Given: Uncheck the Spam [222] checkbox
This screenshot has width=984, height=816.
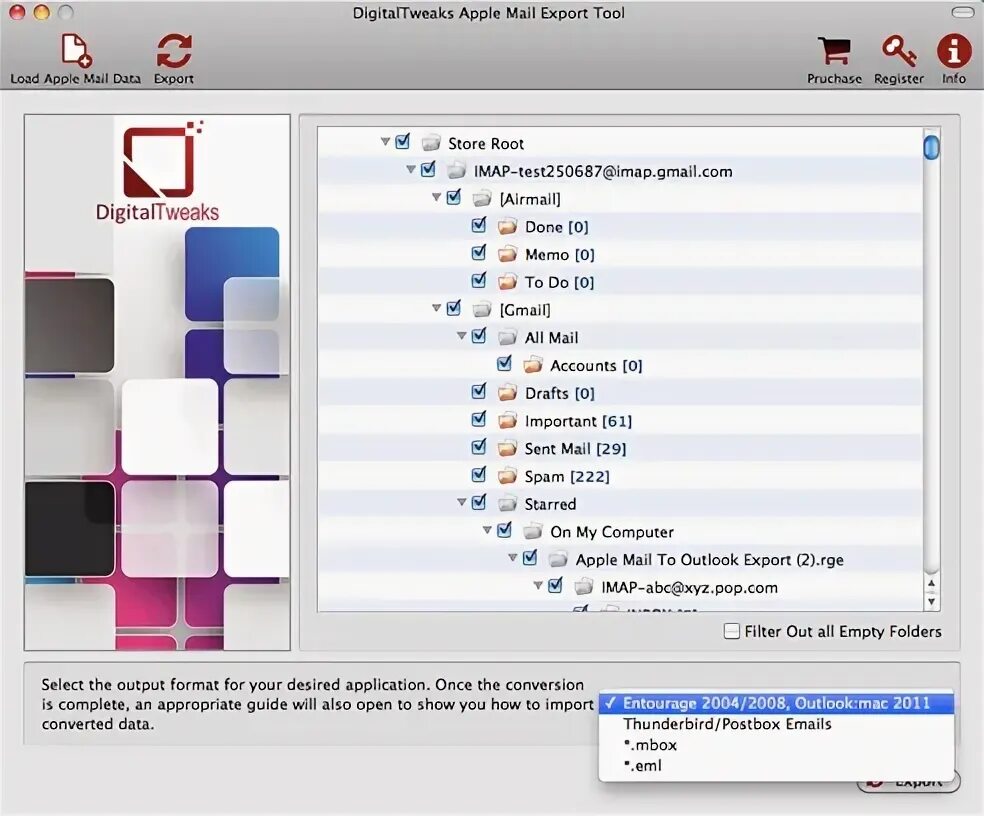Looking at the screenshot, I should [x=479, y=474].
